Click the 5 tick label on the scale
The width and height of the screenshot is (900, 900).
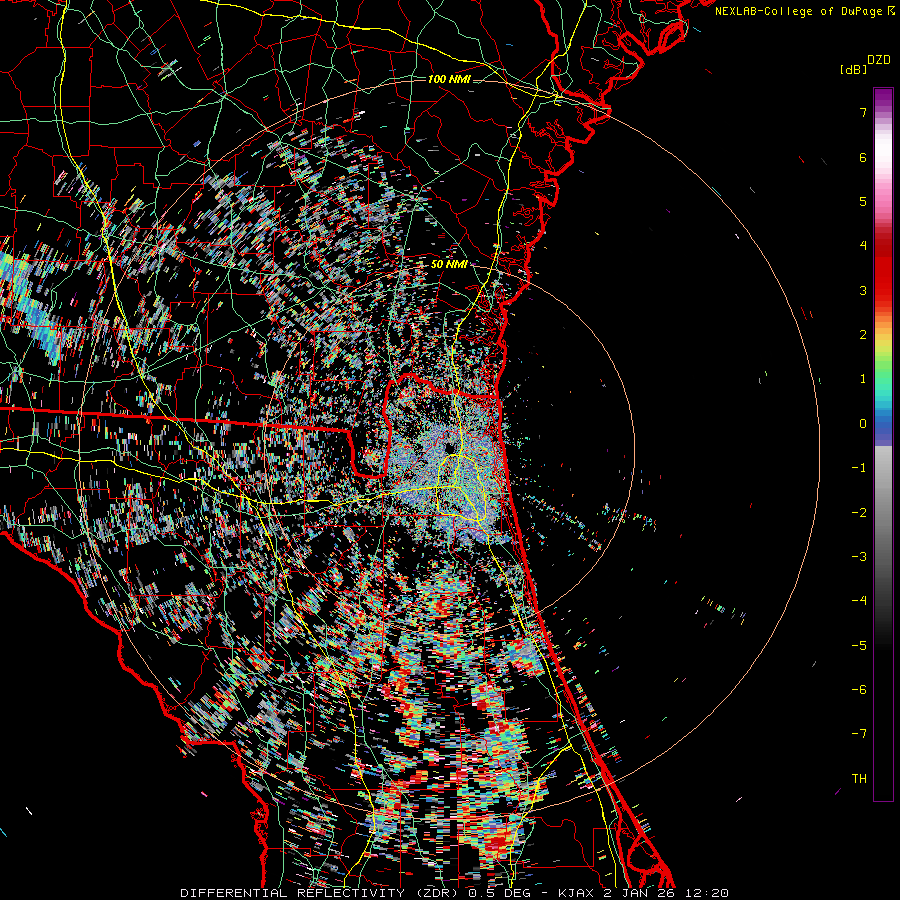[x=863, y=201]
